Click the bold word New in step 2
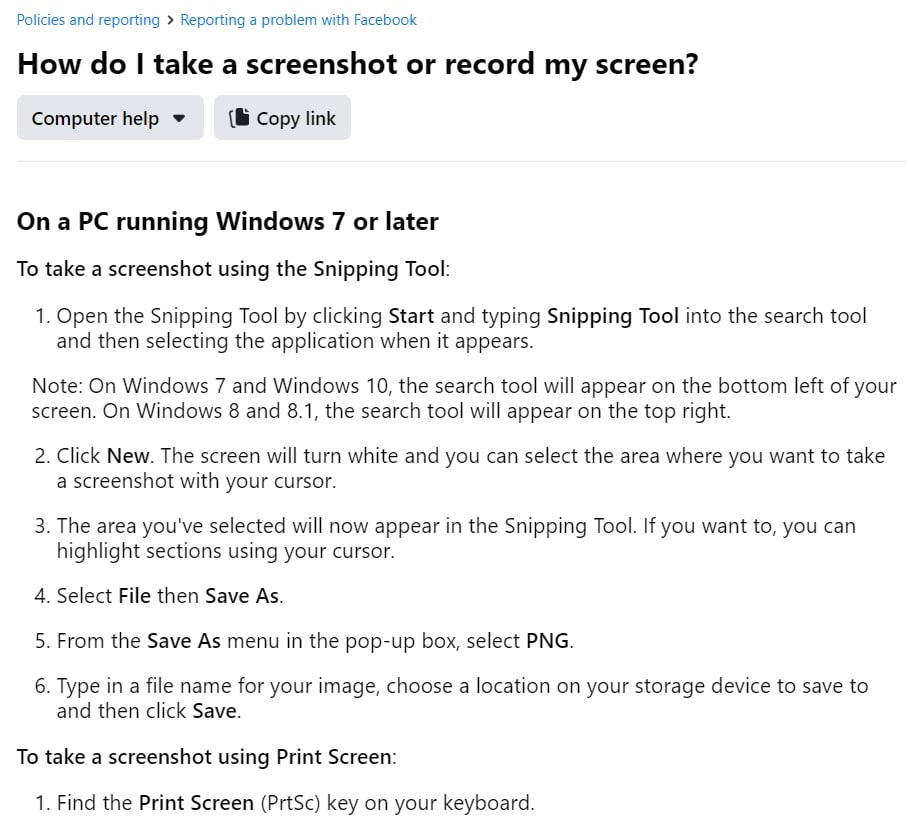 [128, 456]
